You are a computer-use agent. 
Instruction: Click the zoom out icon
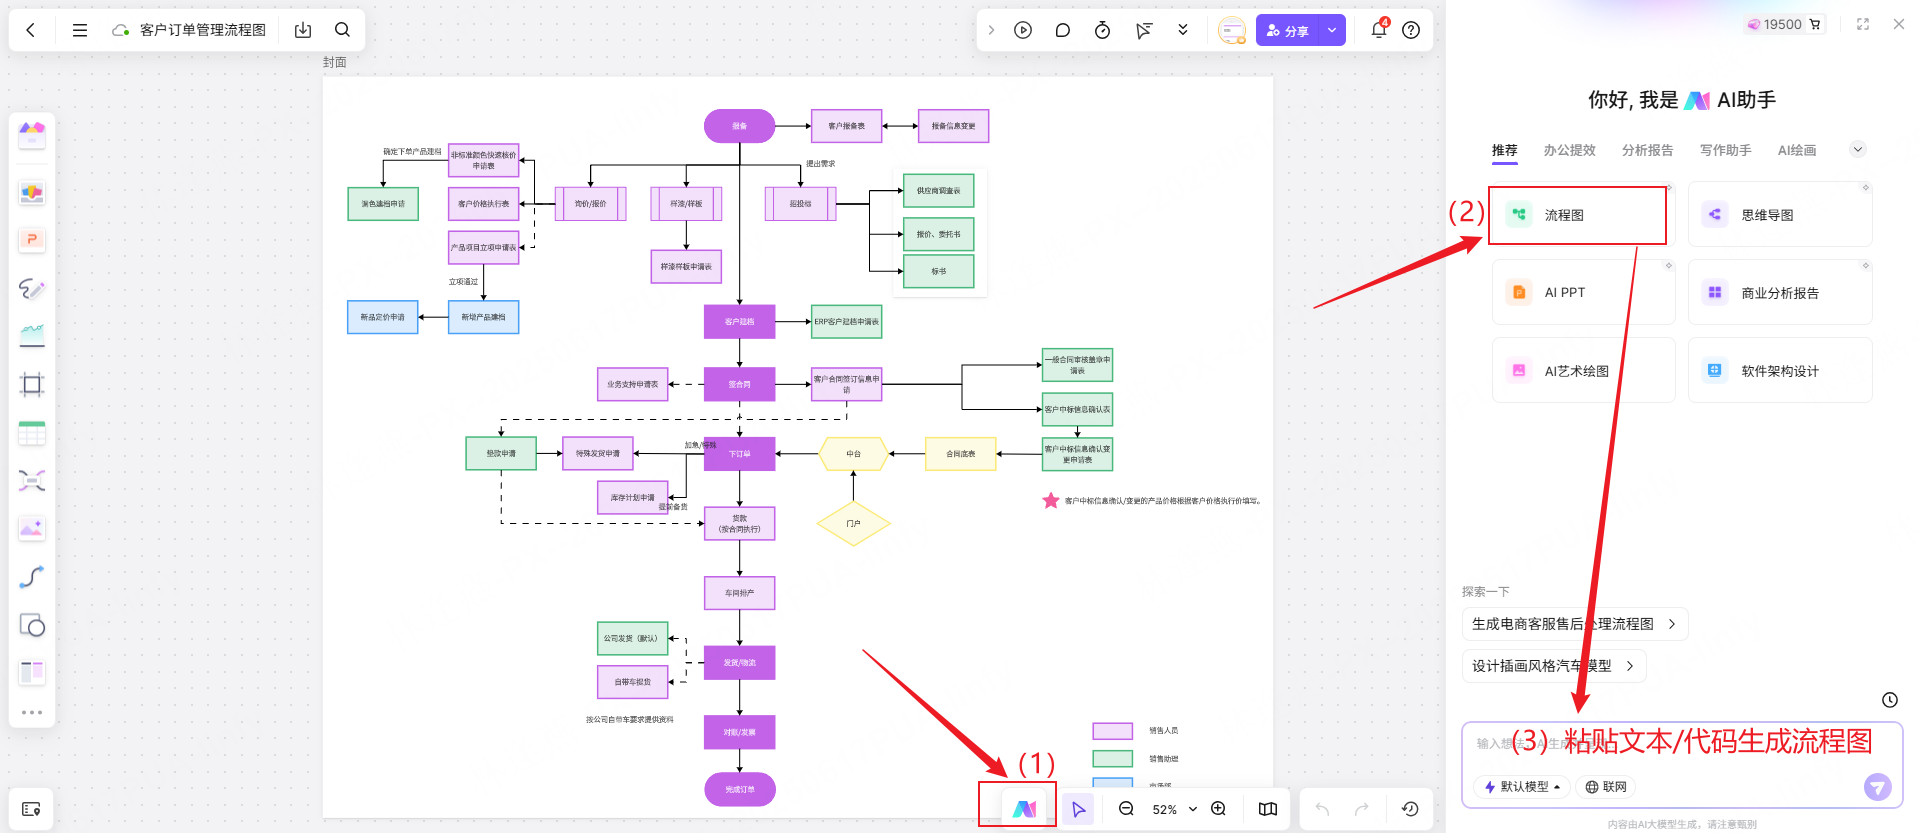(1126, 809)
